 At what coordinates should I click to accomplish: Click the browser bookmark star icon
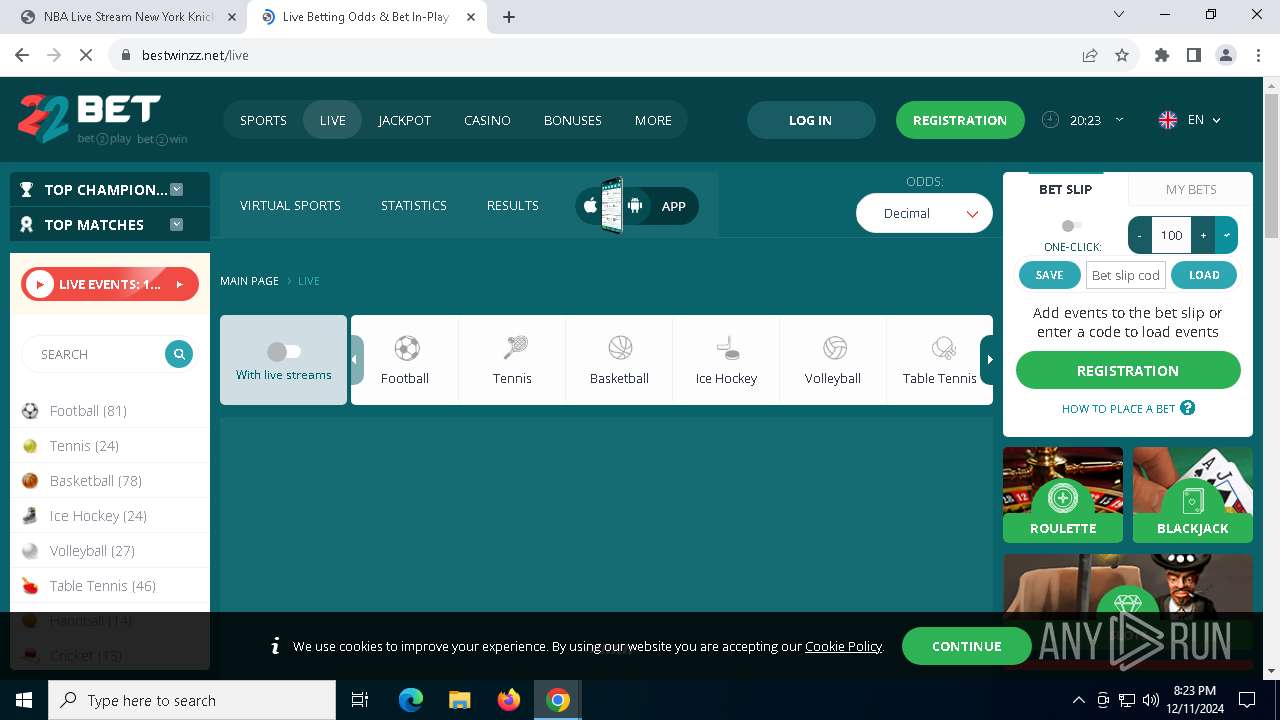(x=1122, y=55)
